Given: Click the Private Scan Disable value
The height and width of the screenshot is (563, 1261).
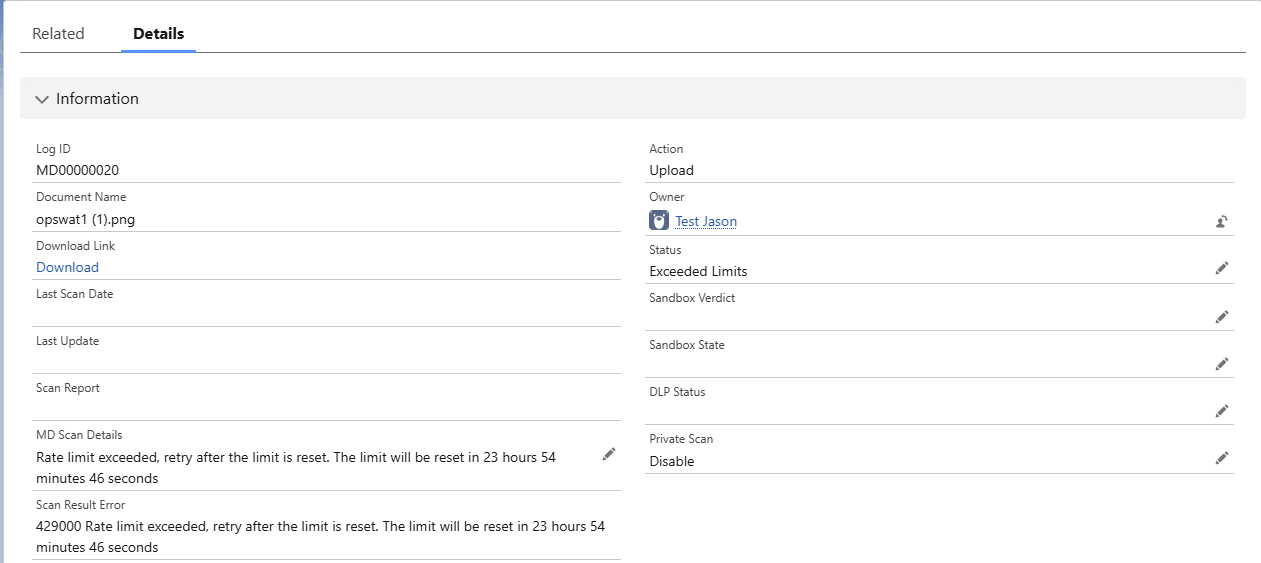Looking at the screenshot, I should 672,461.
